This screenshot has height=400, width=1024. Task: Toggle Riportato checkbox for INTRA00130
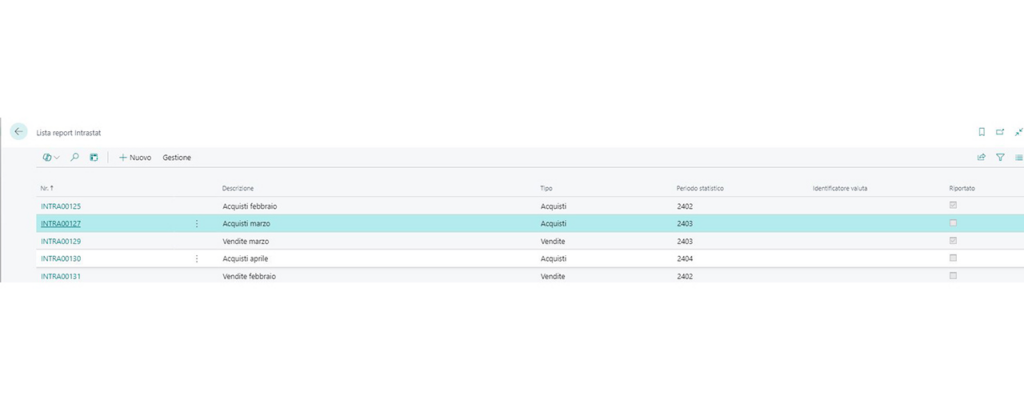tap(953, 258)
